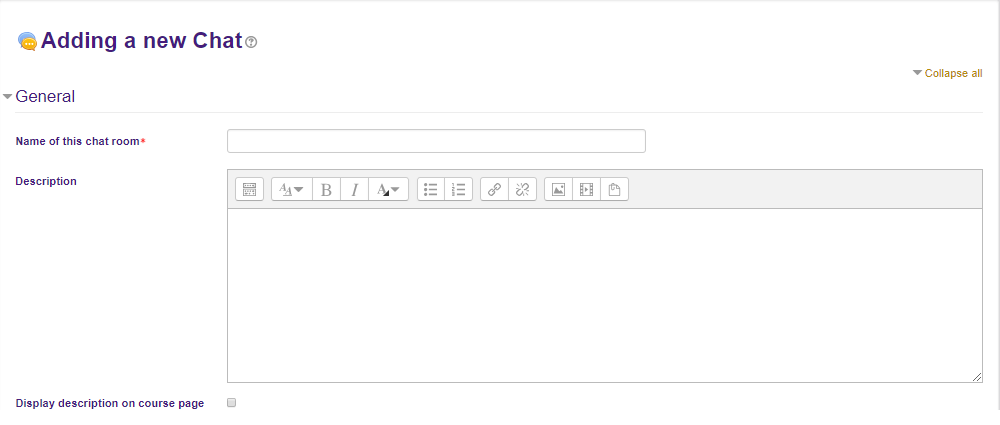Click the chat bubble icon beside the heading
Screen dimensions: 1000x425
pyautogui.click(x=27, y=42)
